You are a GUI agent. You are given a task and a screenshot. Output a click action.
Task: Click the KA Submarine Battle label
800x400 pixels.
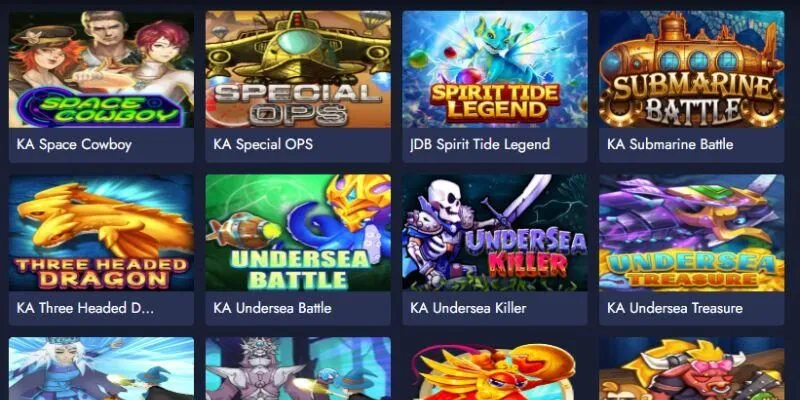coord(670,145)
